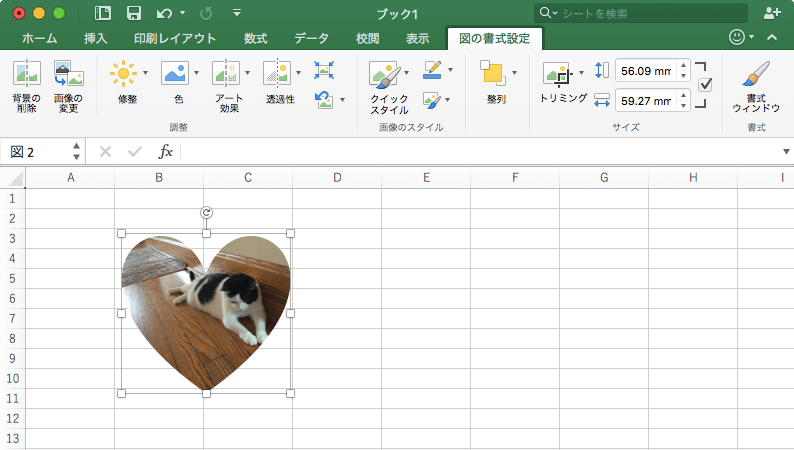Image resolution: width=794 pixels, height=450 pixels.
Task: Click the formula bar confirm checkmark icon
Action: coord(135,151)
